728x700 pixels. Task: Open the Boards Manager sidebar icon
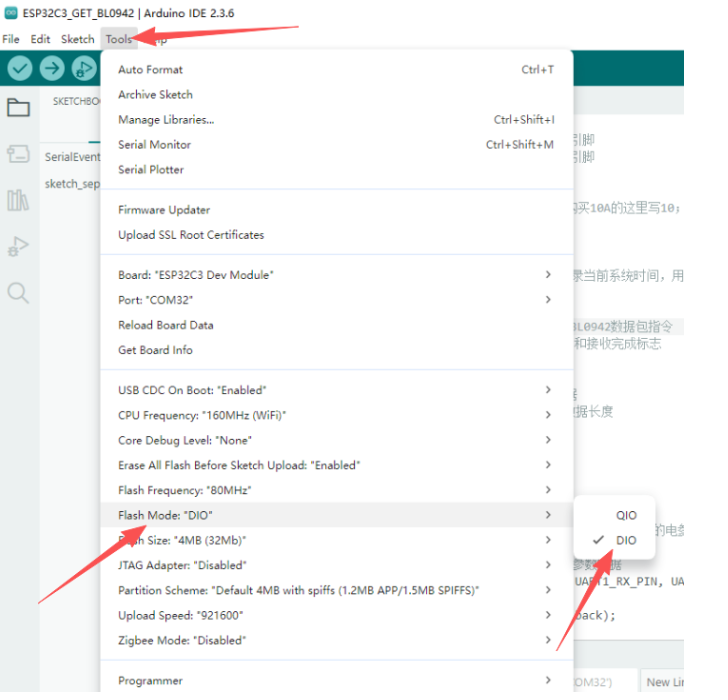coord(18,154)
